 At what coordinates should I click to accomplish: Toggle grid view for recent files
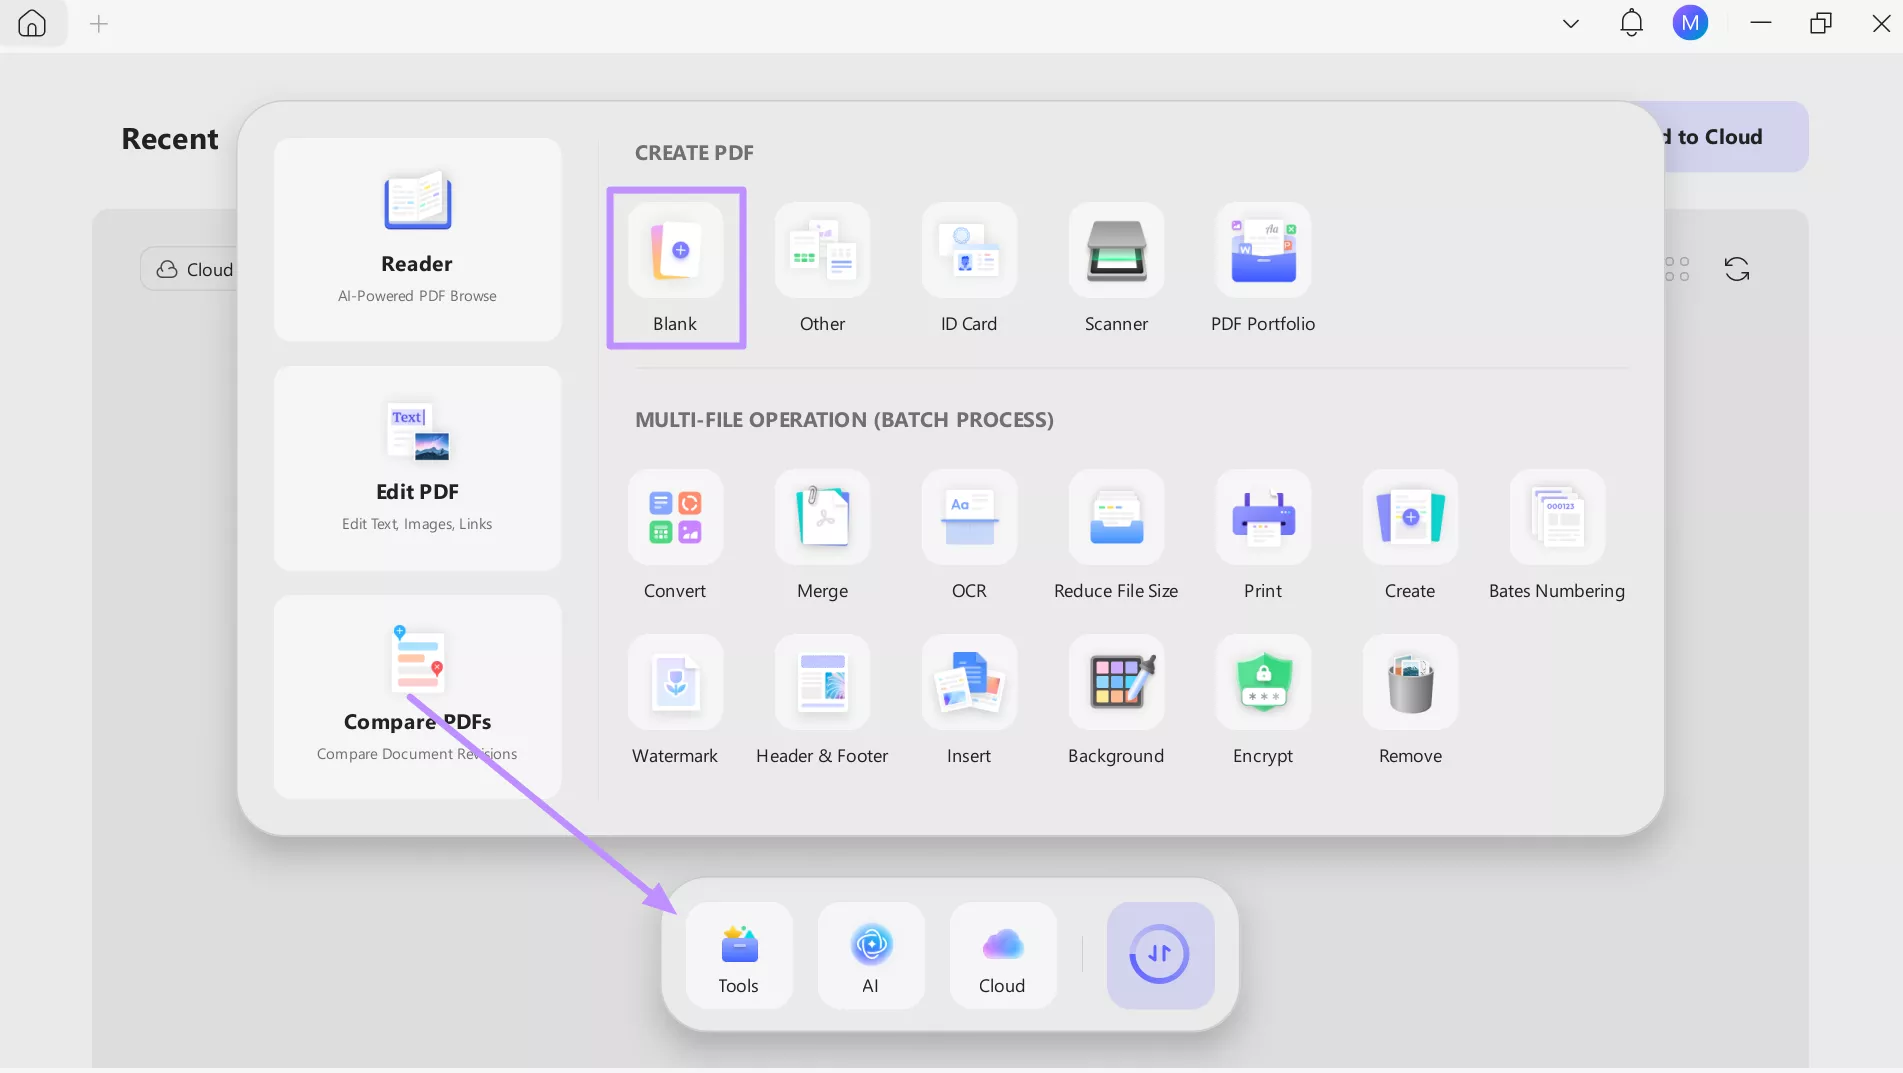(1678, 268)
